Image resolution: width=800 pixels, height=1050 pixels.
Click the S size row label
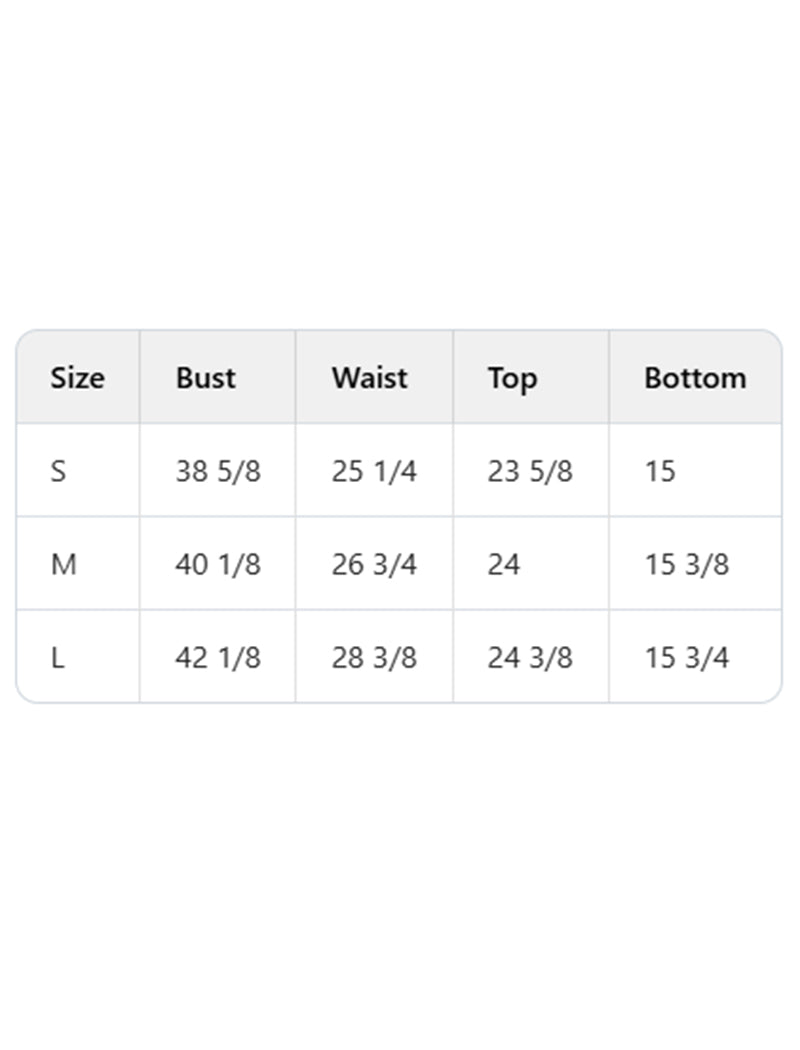tap(58, 471)
